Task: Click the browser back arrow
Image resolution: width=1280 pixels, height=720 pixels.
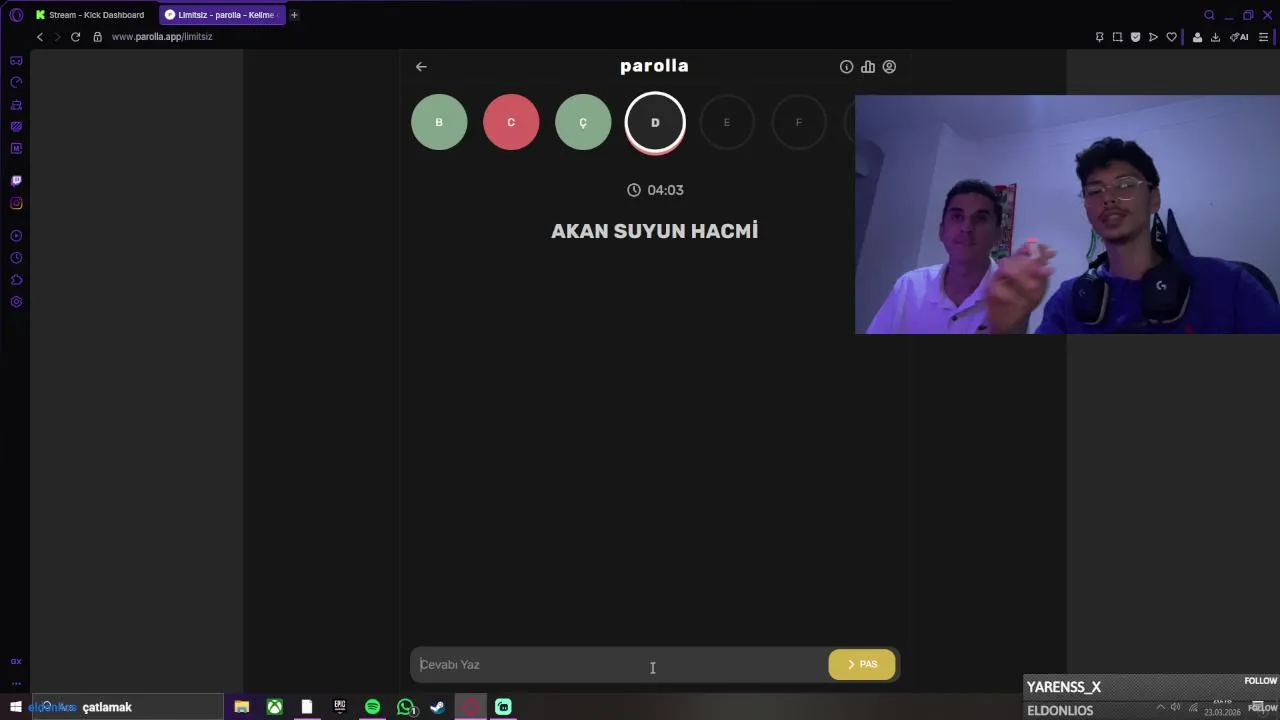Action: click(x=40, y=37)
